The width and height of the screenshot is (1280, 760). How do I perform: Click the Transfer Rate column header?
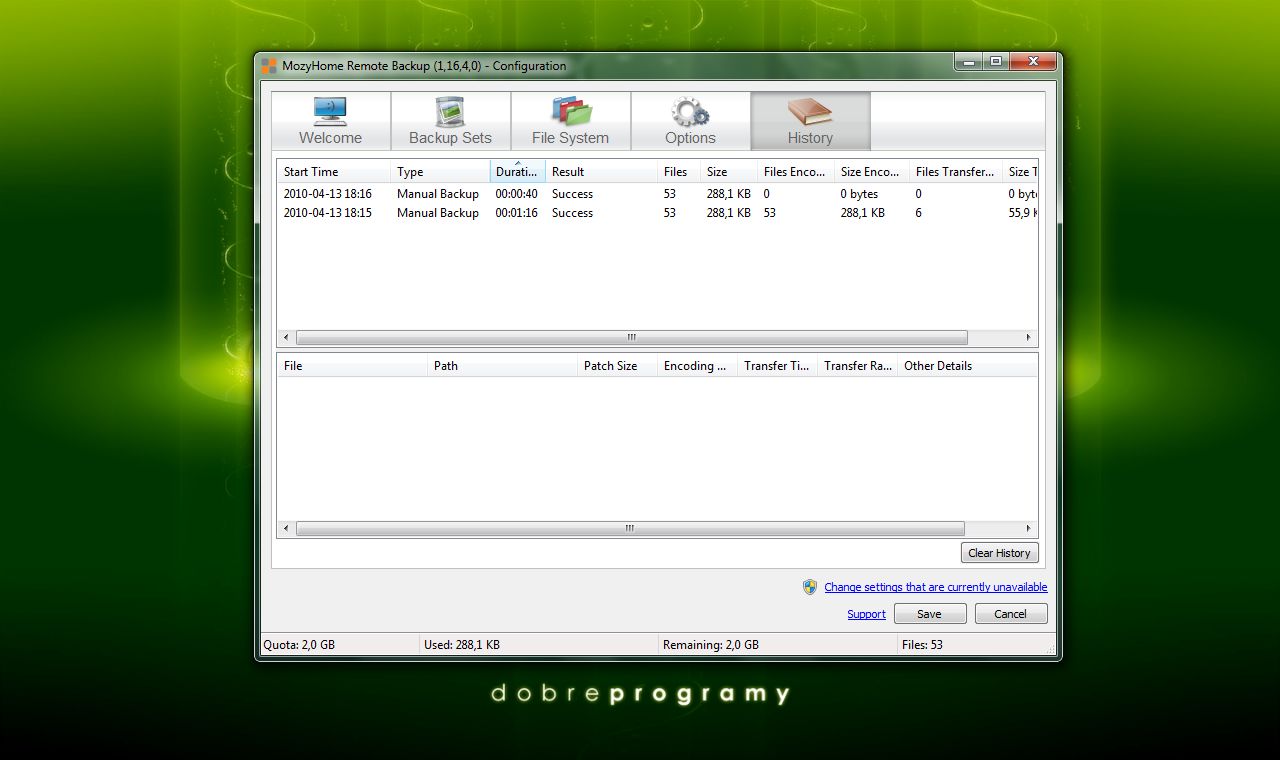[x=857, y=366]
